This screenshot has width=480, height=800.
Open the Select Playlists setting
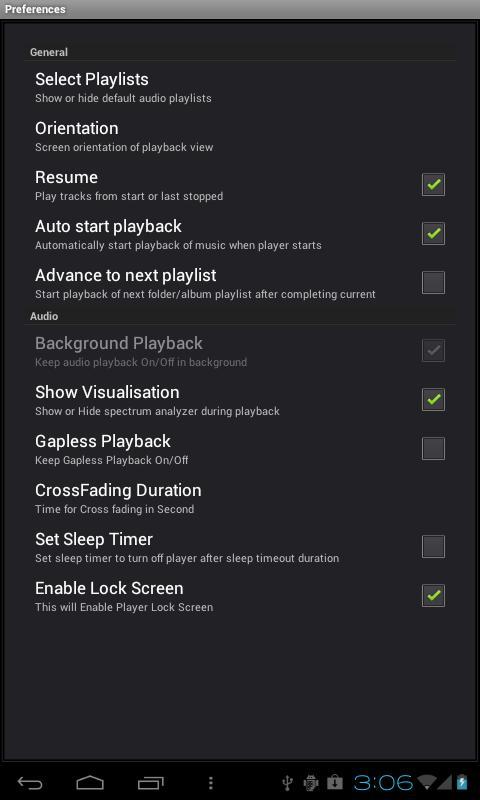pos(240,87)
